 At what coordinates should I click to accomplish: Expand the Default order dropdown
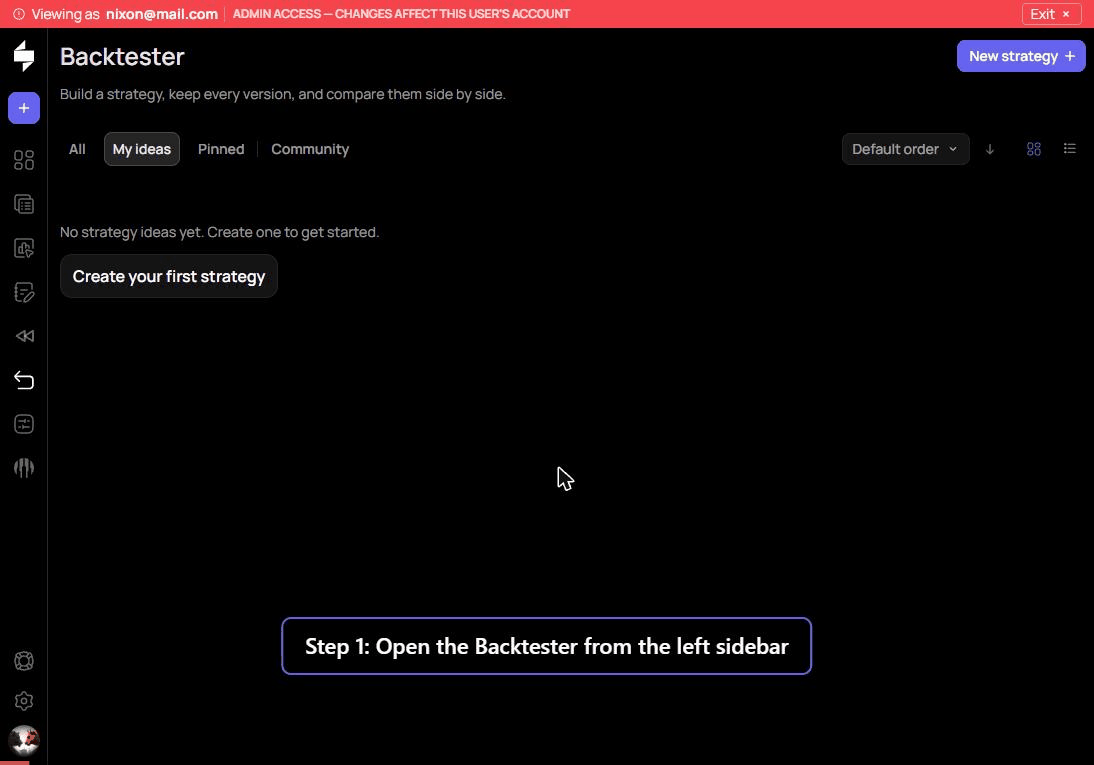click(905, 149)
